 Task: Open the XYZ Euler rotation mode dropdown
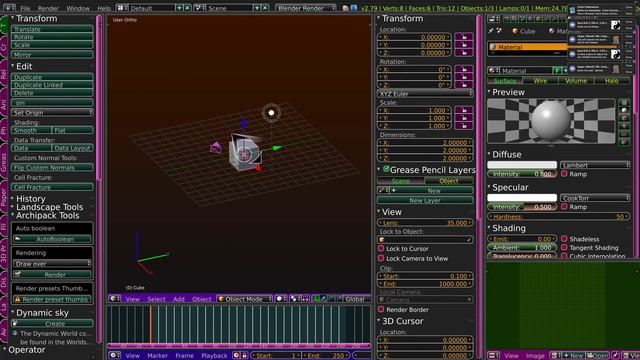coord(425,93)
